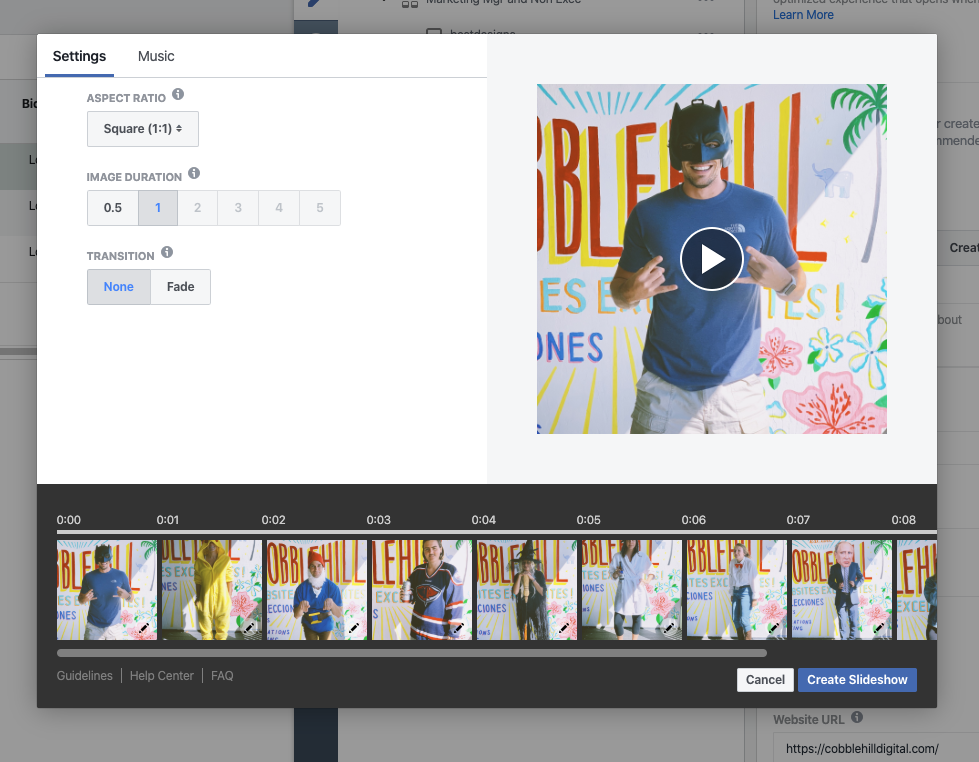
Task: Open the Help Center link
Action: 162,676
